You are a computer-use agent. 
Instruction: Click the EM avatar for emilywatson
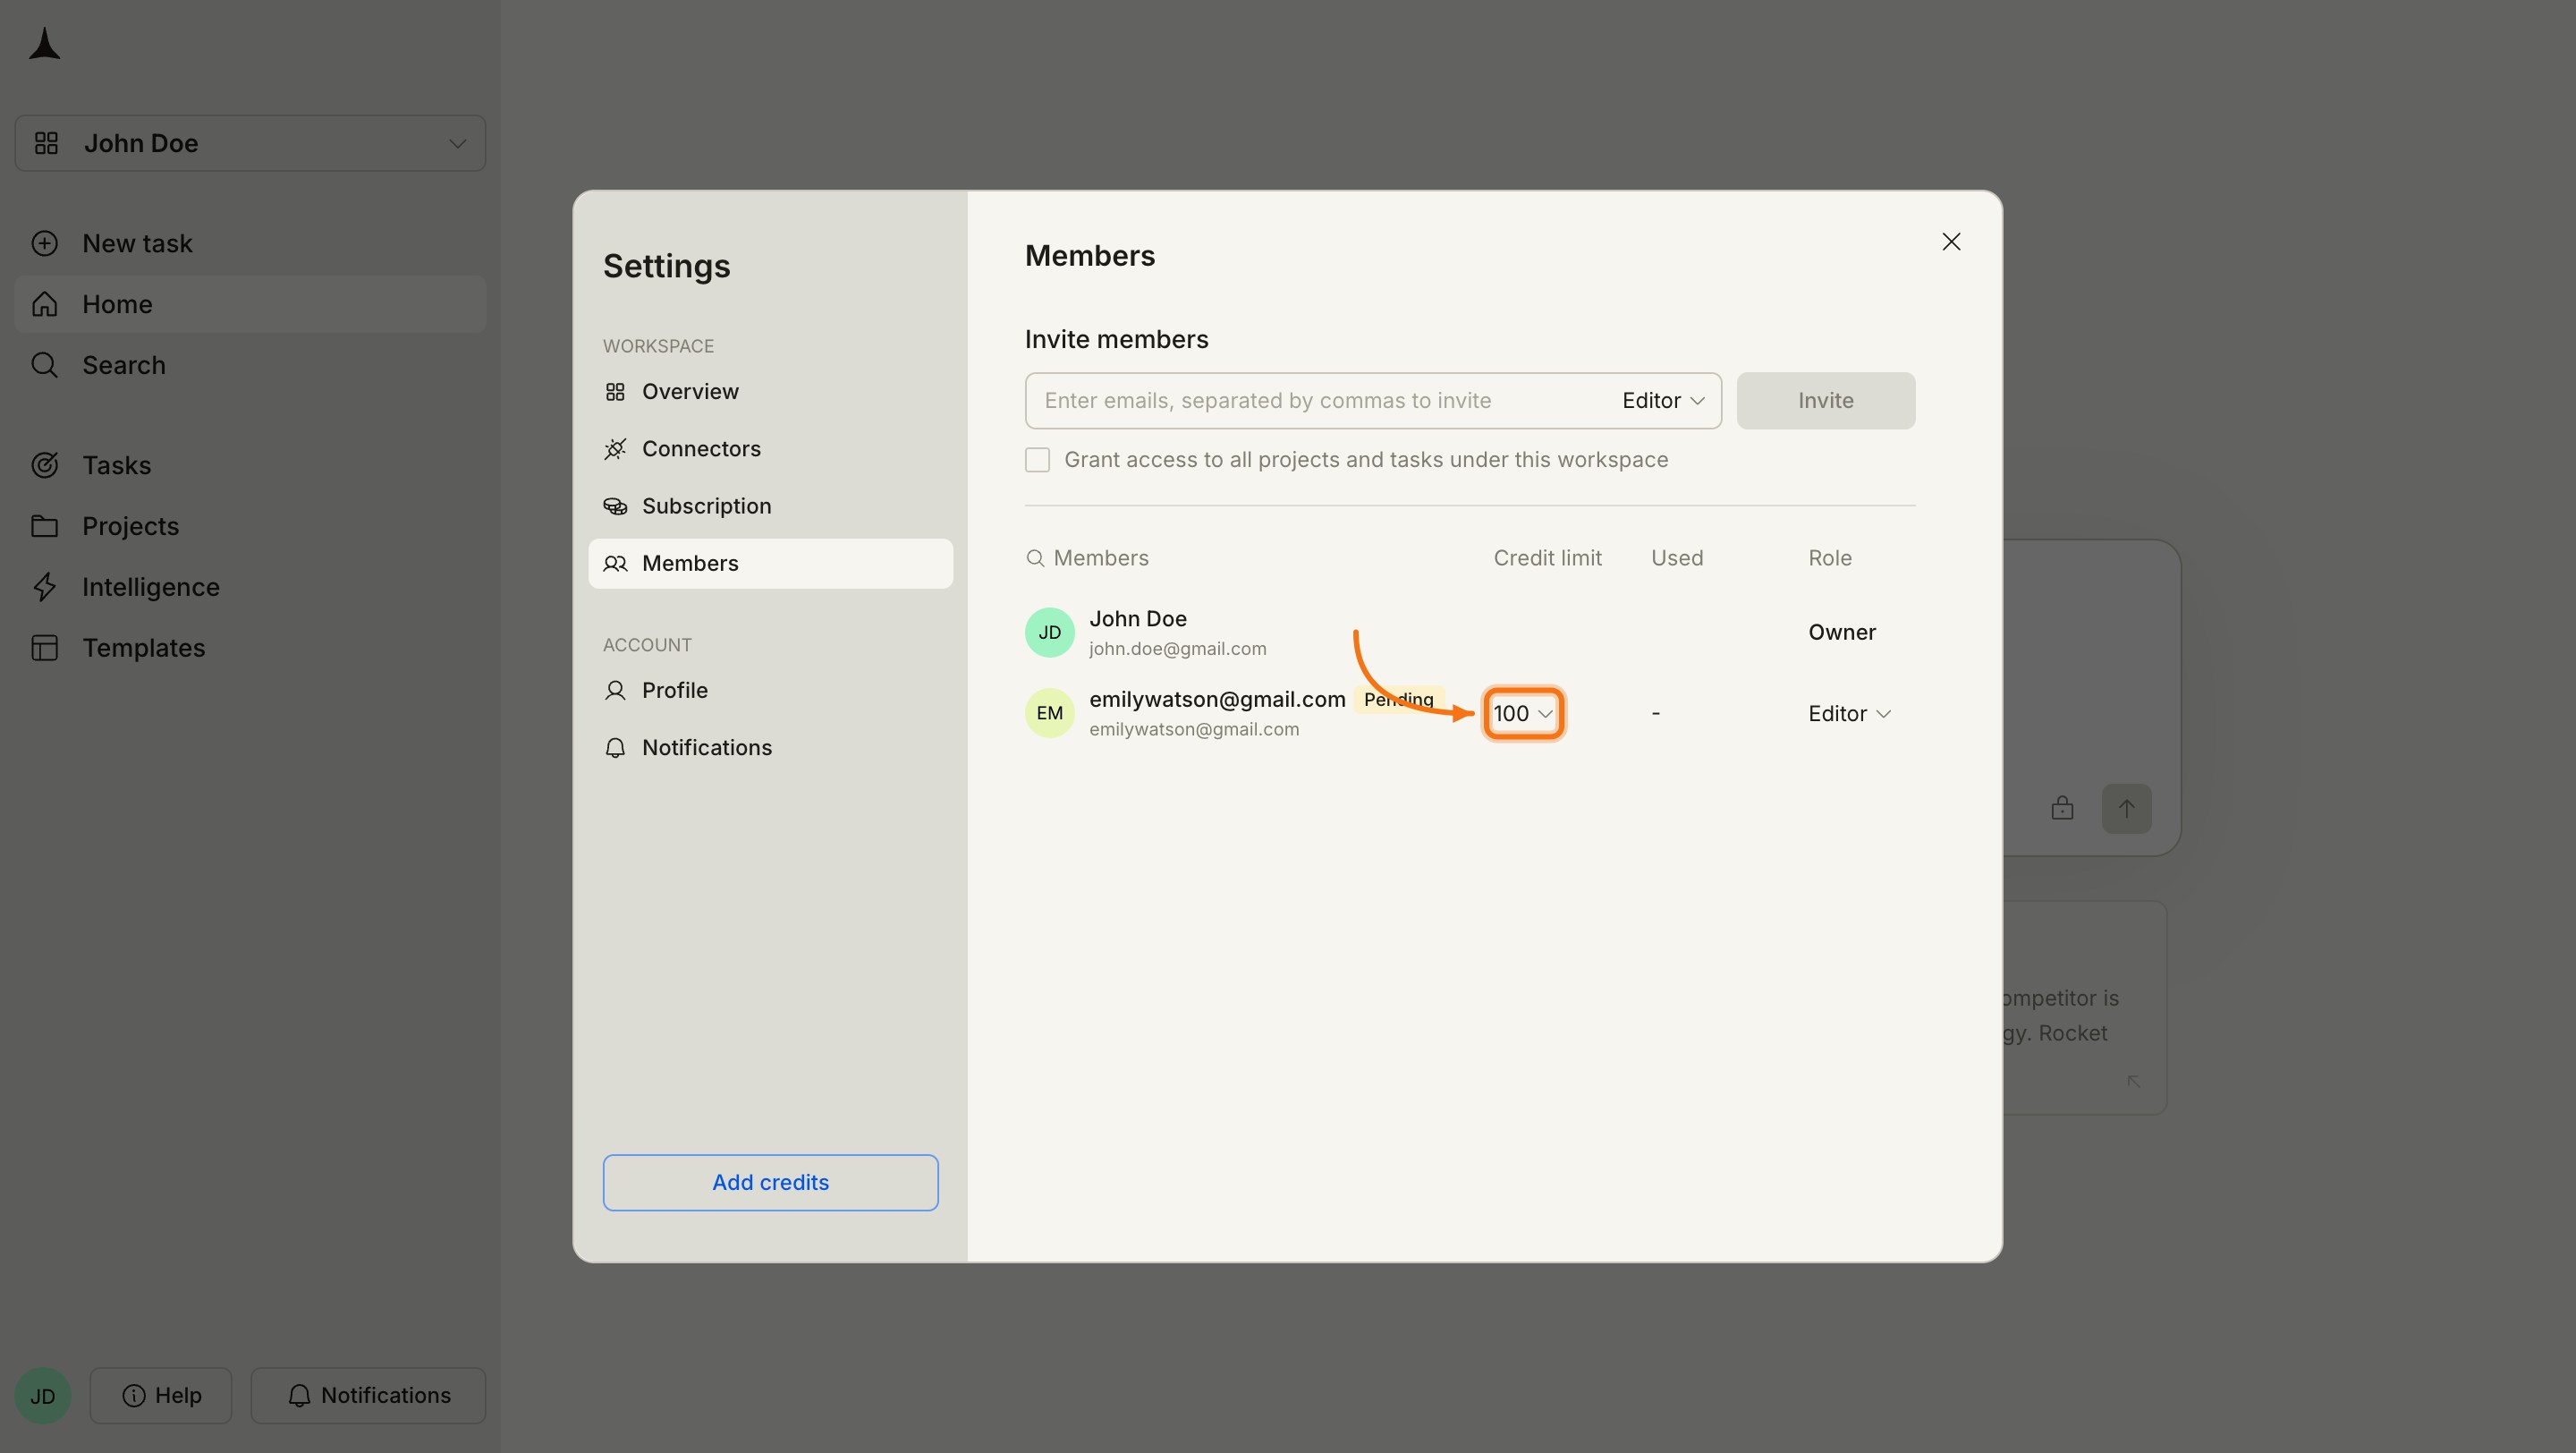[x=1049, y=713]
